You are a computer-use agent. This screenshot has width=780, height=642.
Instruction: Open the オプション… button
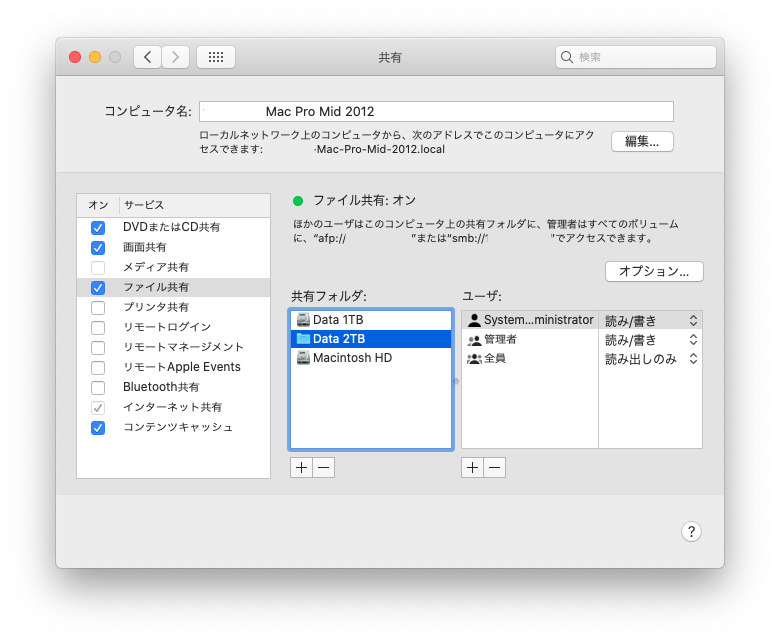[x=654, y=272]
